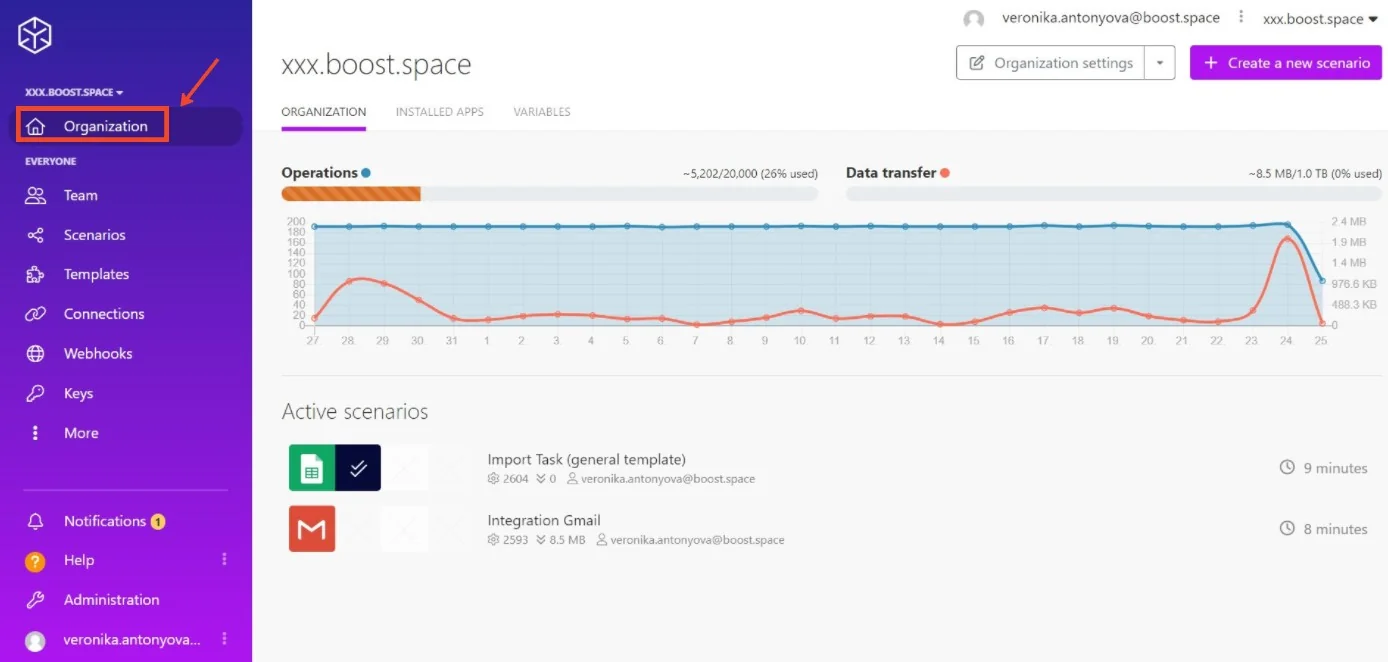The width and height of the screenshot is (1388, 662).
Task: Click clock icon next to 8 minutes
Action: point(1288,529)
